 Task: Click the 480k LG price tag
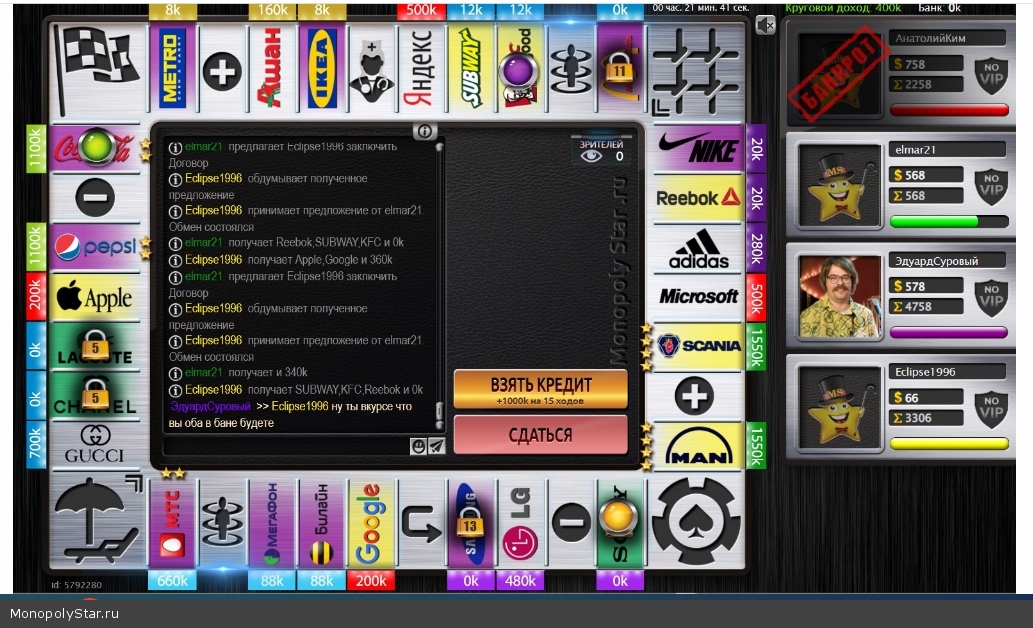click(520, 581)
